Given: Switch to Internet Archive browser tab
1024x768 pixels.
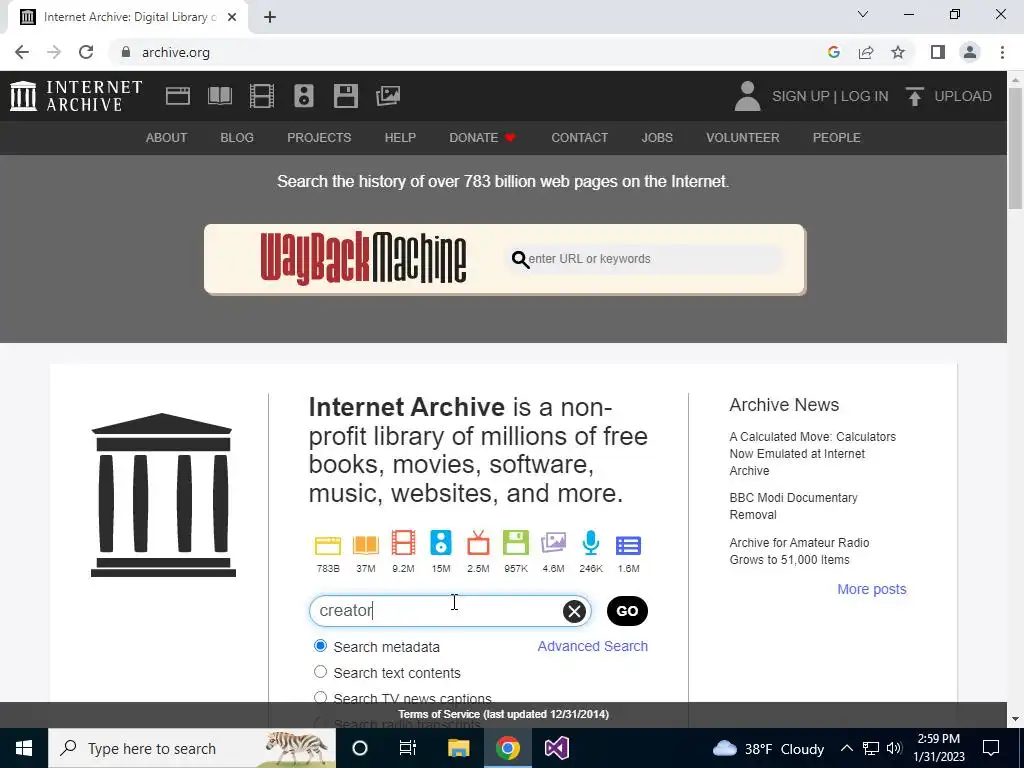Looking at the screenshot, I should [128, 18].
